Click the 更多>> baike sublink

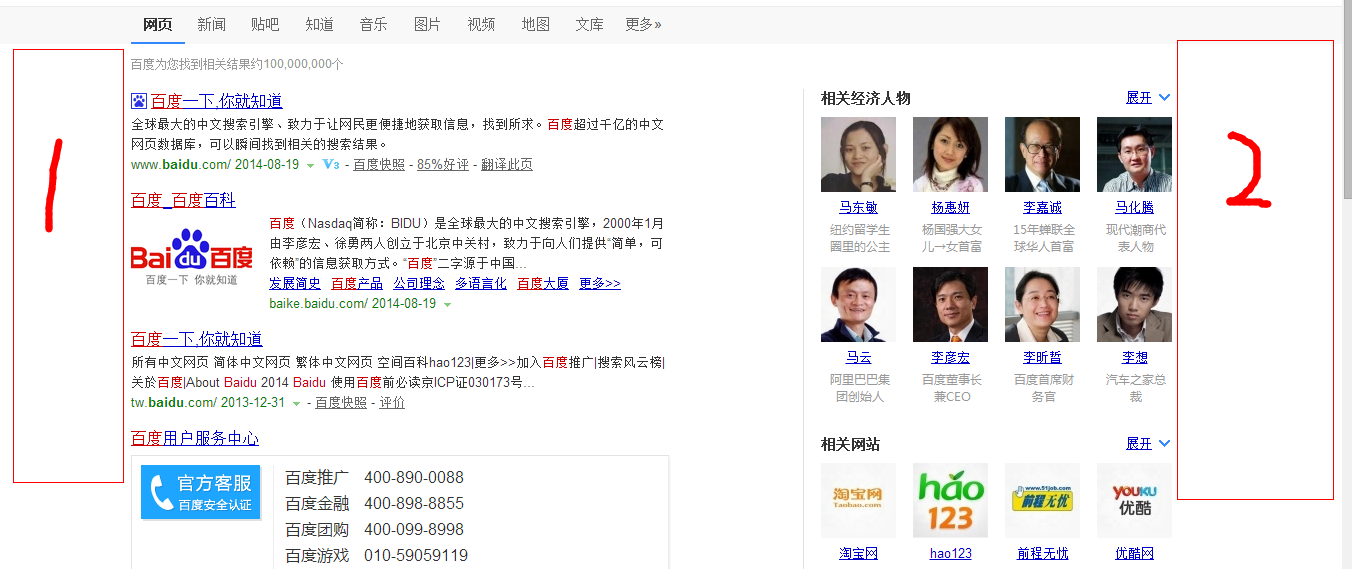(x=600, y=284)
